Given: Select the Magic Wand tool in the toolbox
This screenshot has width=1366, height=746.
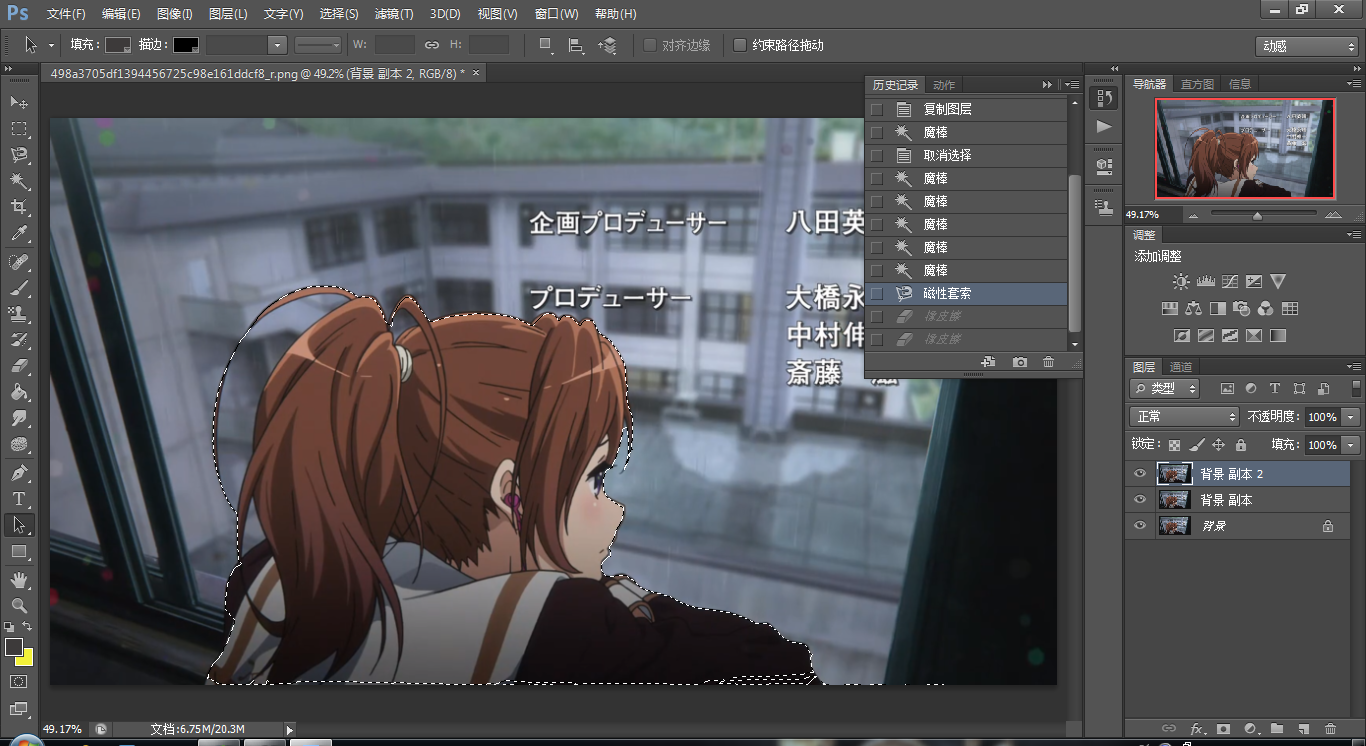Looking at the screenshot, I should point(19,181).
